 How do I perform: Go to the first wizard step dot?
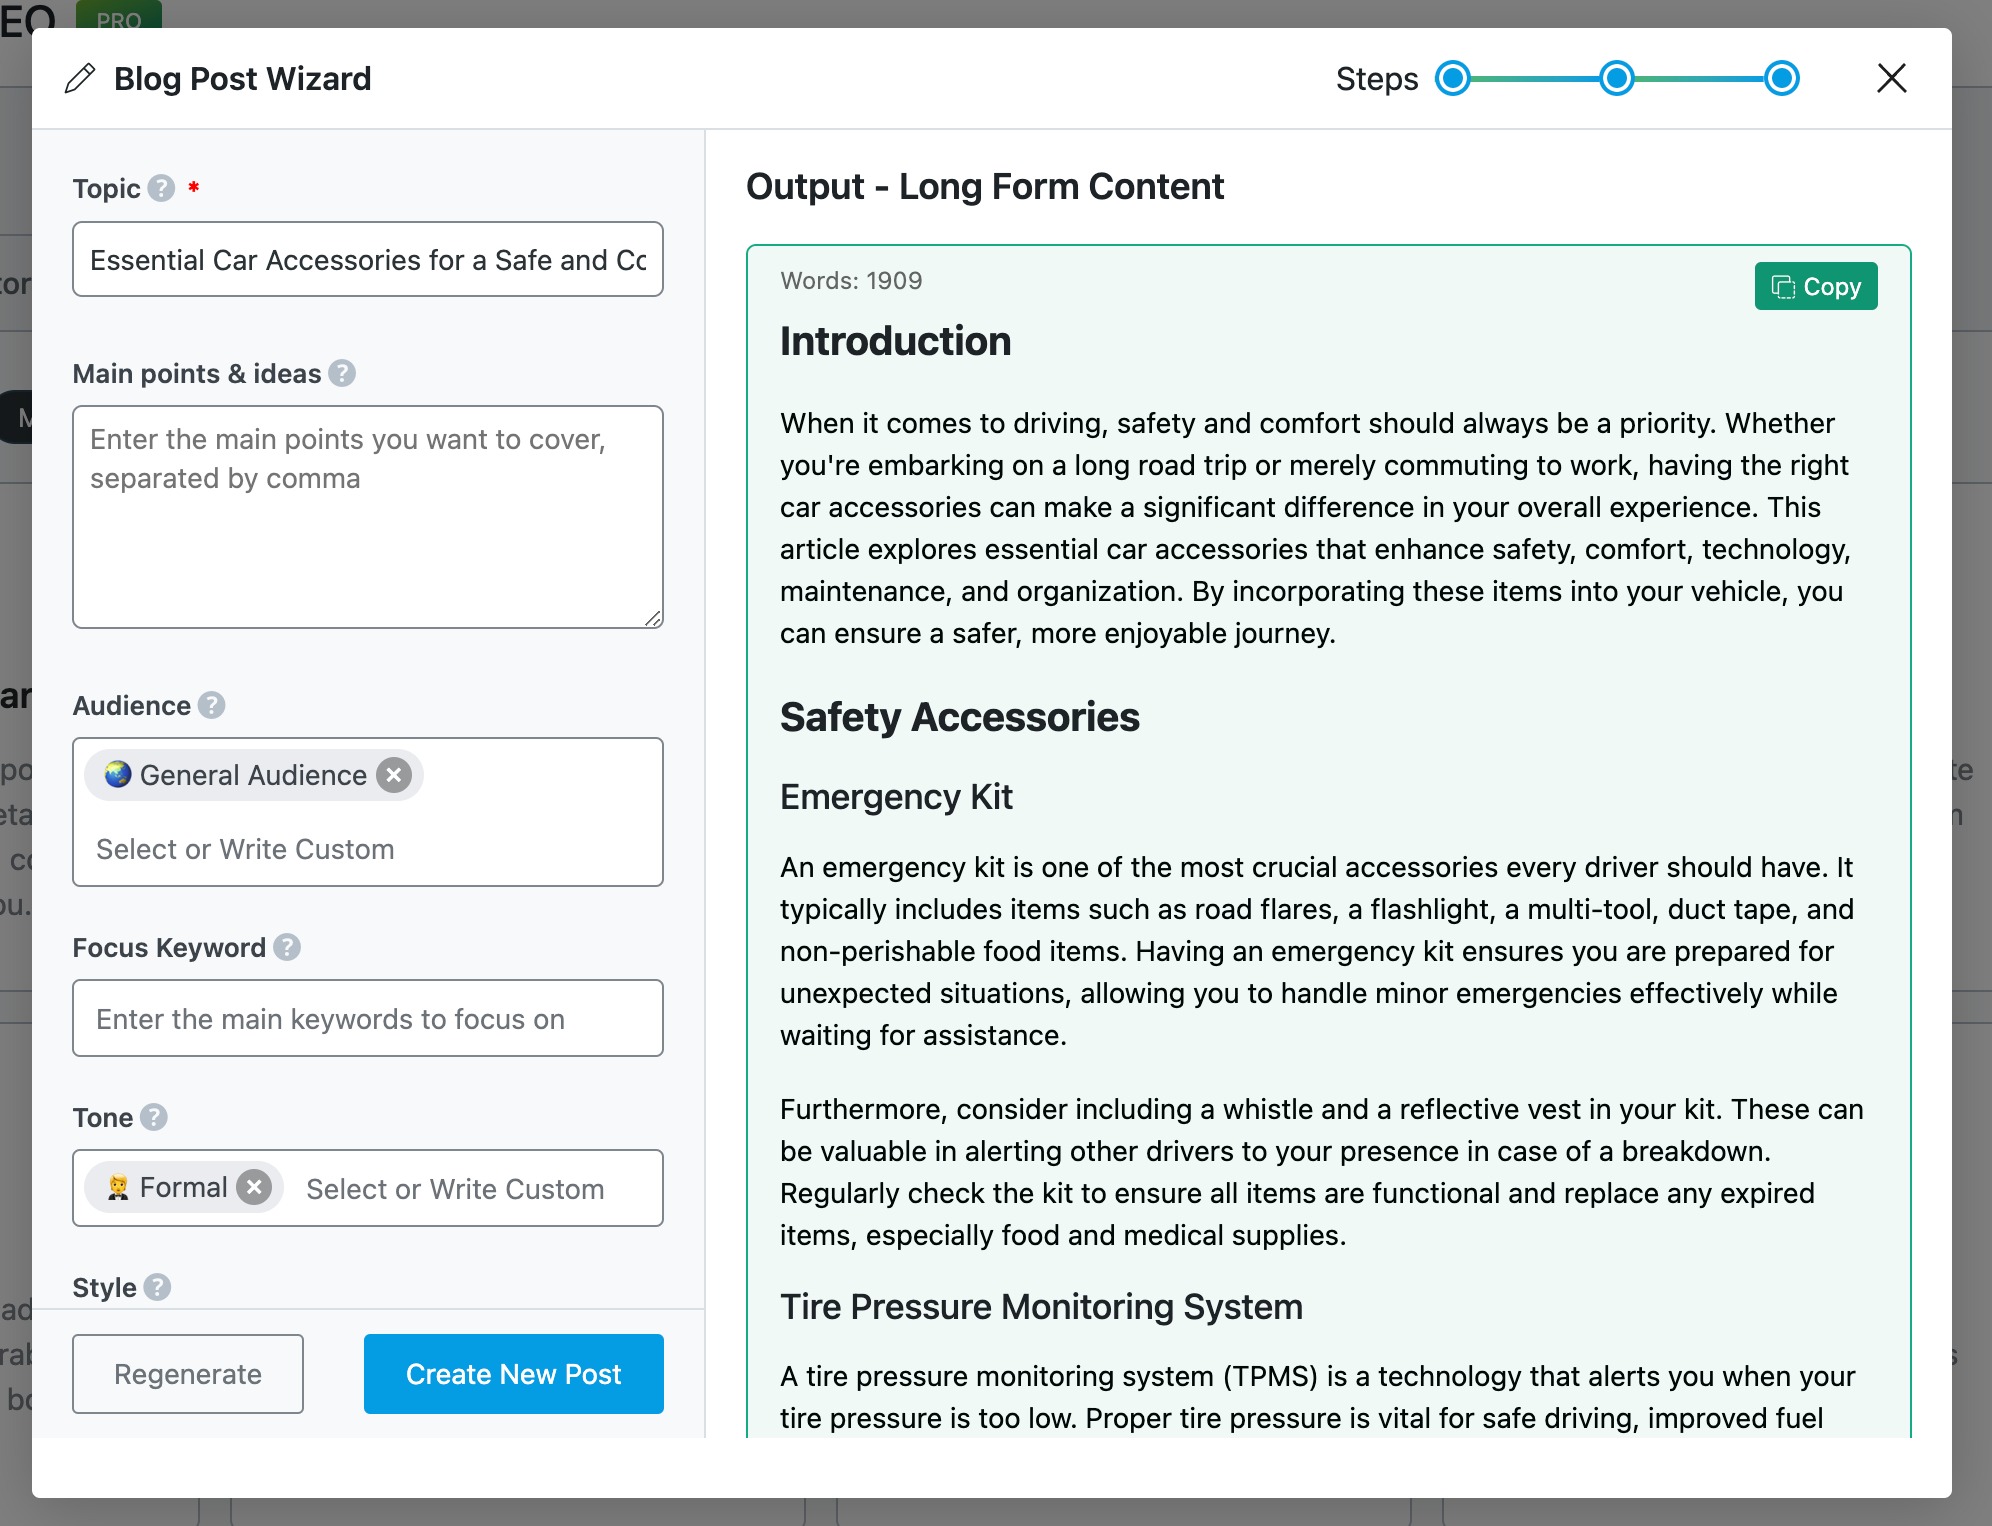(x=1453, y=78)
